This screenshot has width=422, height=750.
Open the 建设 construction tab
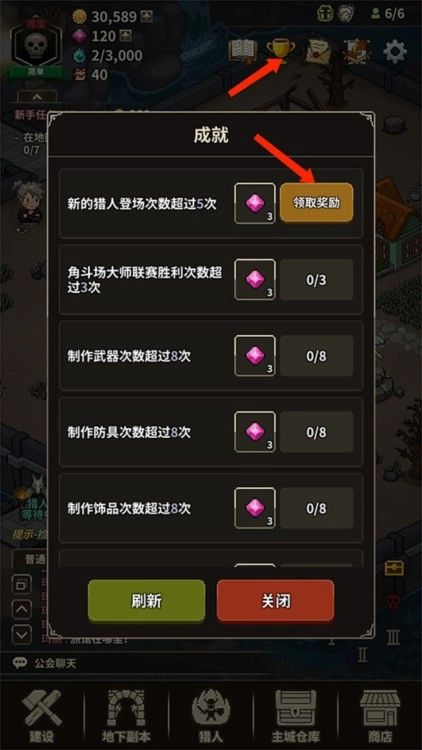tap(42, 716)
